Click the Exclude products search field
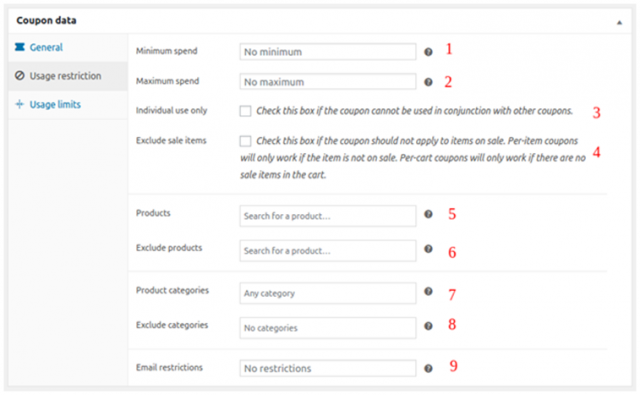Viewport: 640px width, 395px height. click(328, 251)
